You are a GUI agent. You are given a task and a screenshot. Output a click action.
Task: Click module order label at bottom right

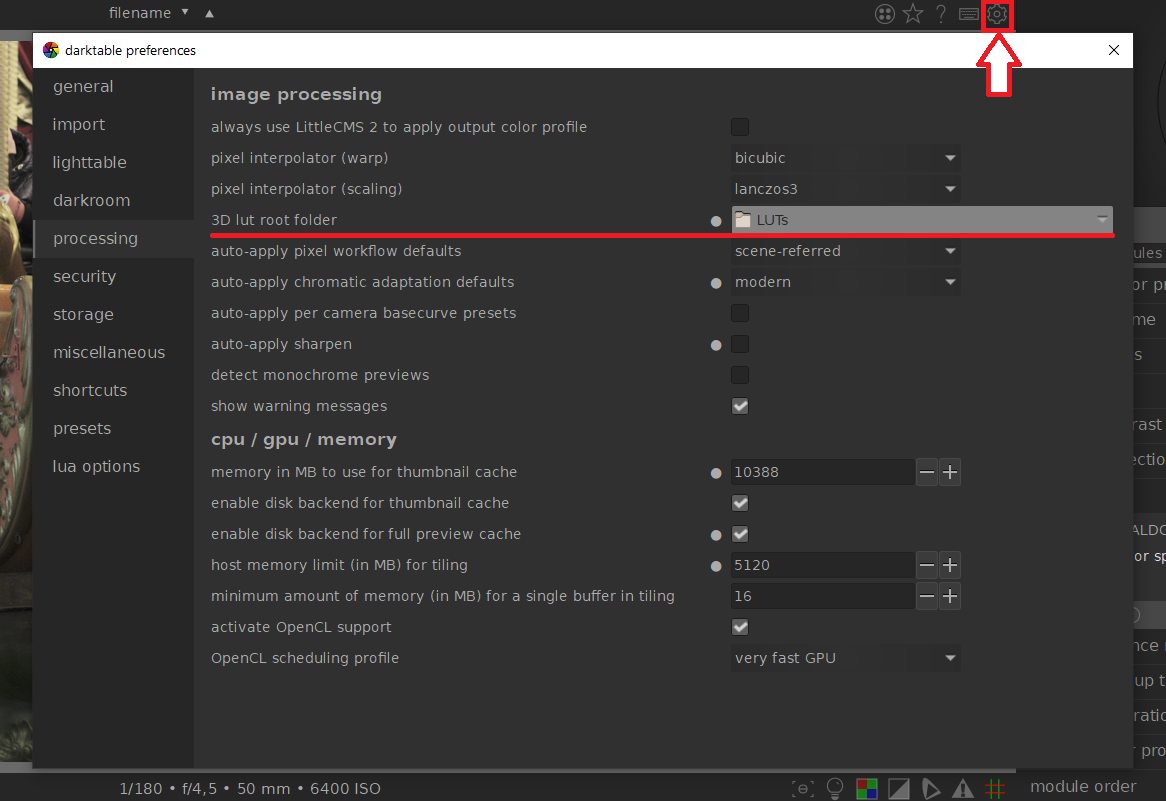tap(1083, 786)
